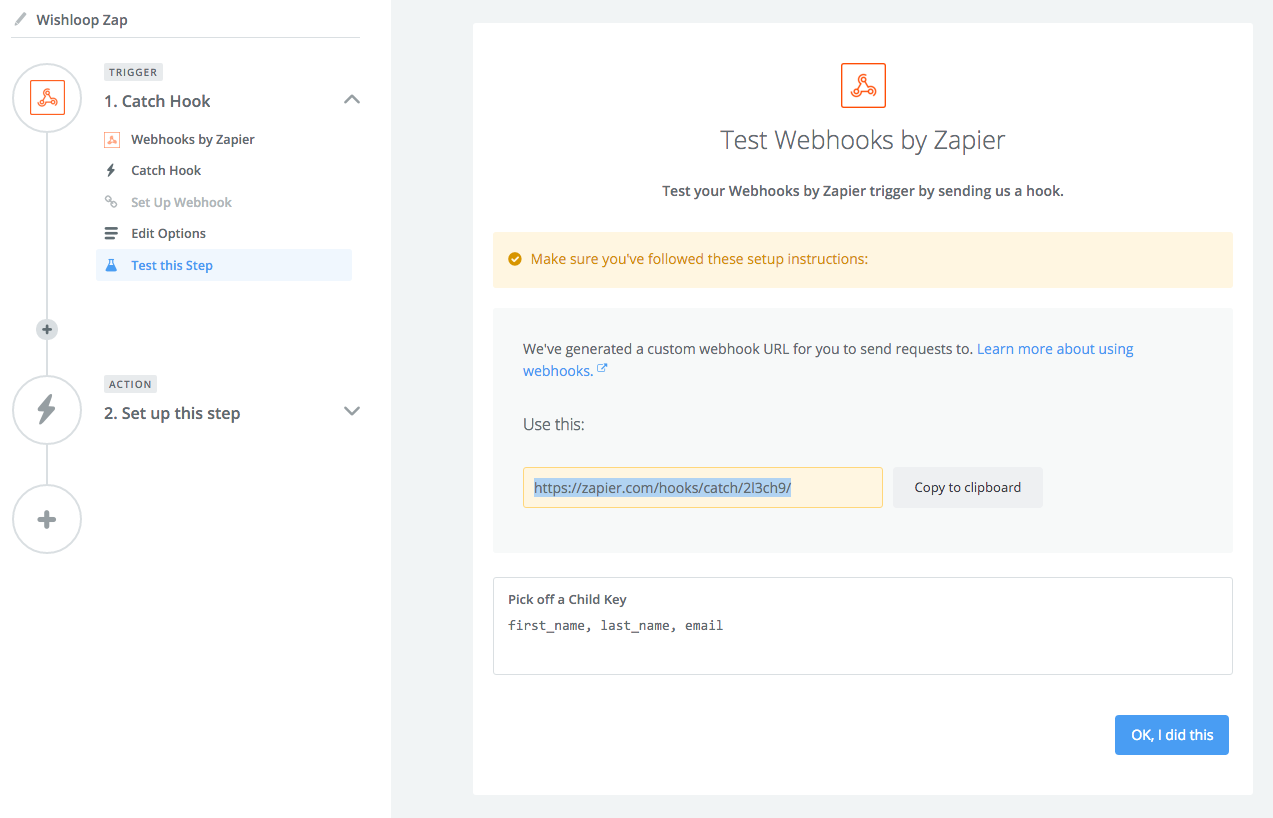The height and width of the screenshot is (818, 1273).
Task: Click the OK, I did this button
Action: tap(1171, 735)
